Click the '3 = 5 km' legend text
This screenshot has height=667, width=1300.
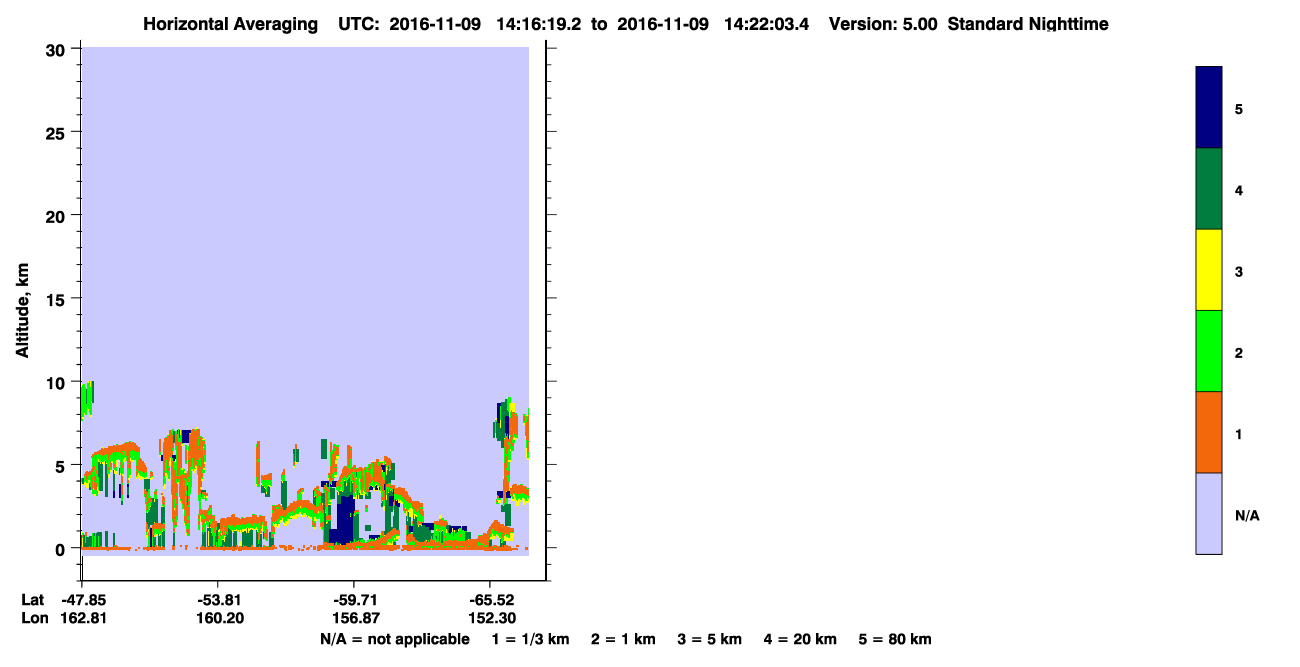click(710, 639)
